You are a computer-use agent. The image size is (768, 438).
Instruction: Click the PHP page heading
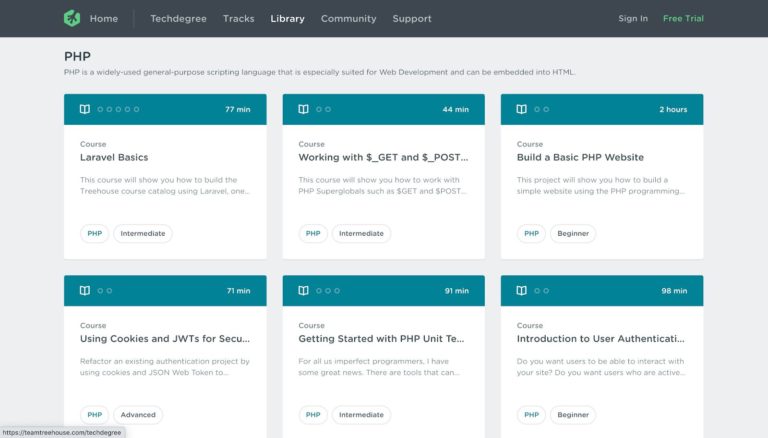tap(77, 56)
